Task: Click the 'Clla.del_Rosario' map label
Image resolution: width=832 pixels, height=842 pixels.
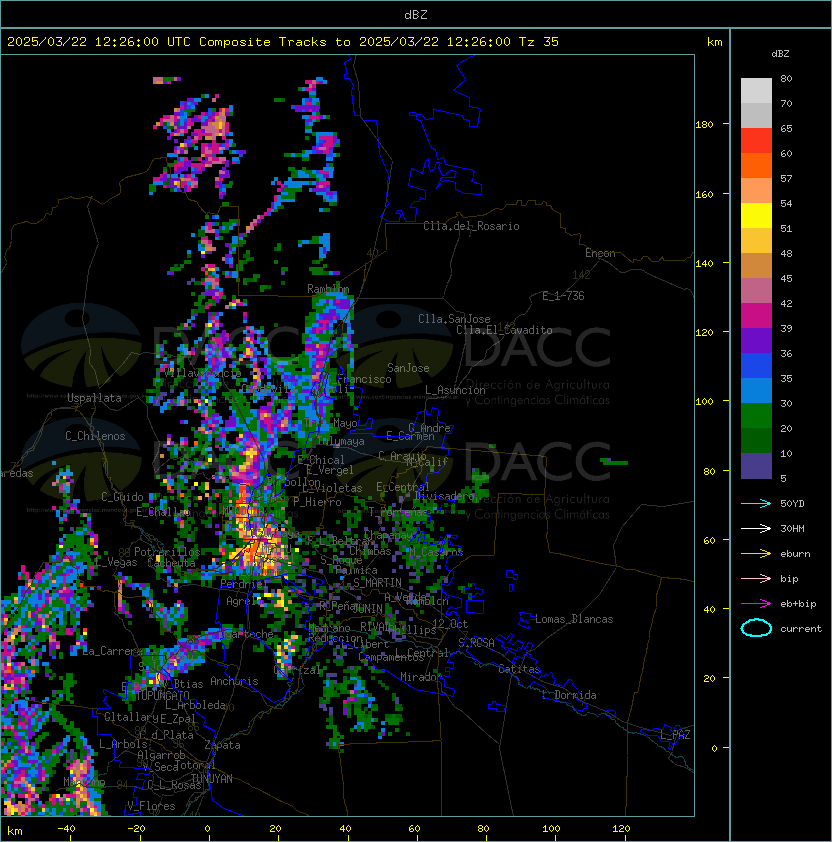Action: point(471,226)
